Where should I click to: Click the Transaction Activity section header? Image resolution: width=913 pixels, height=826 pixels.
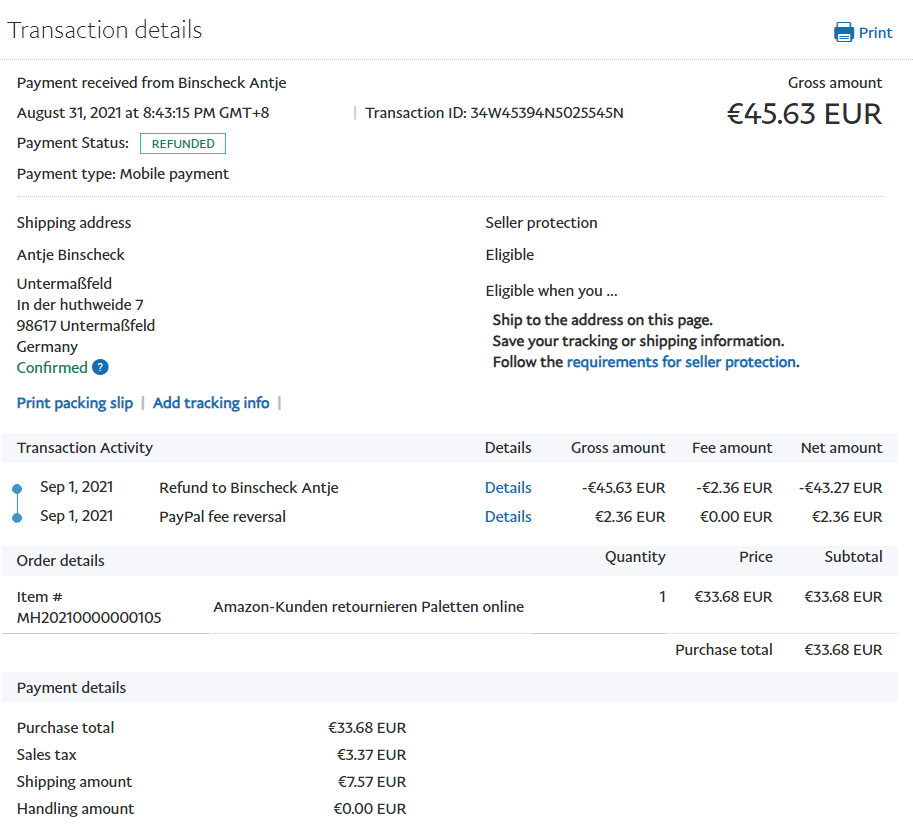[85, 448]
